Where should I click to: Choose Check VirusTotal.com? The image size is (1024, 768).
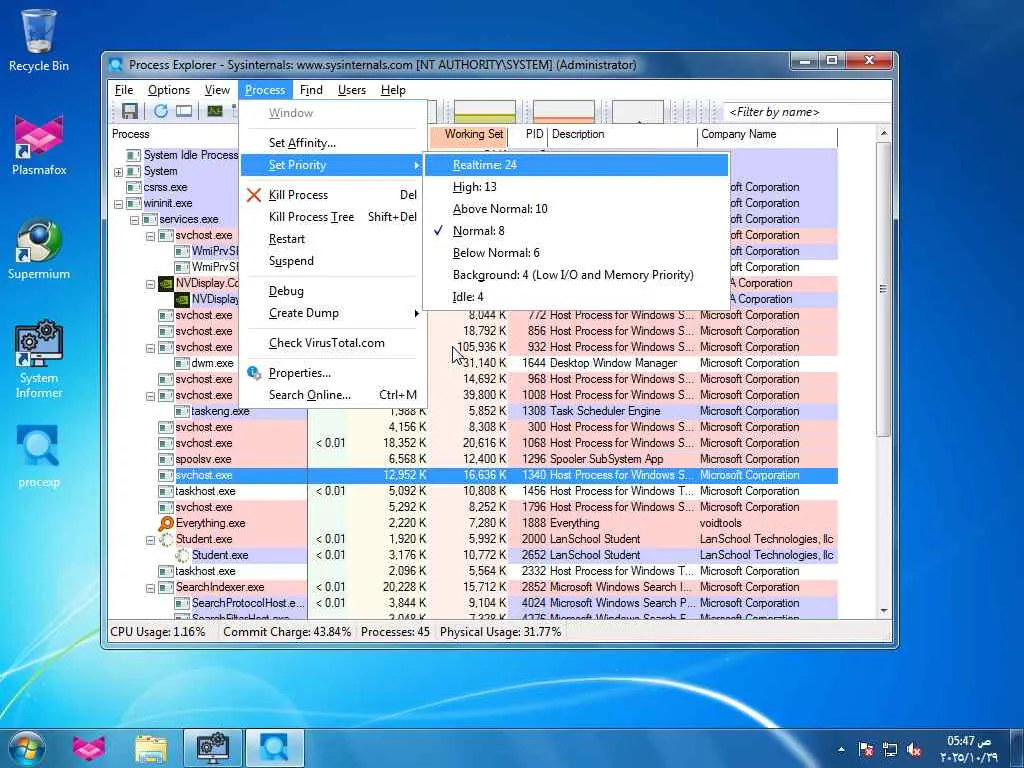pos(332,343)
